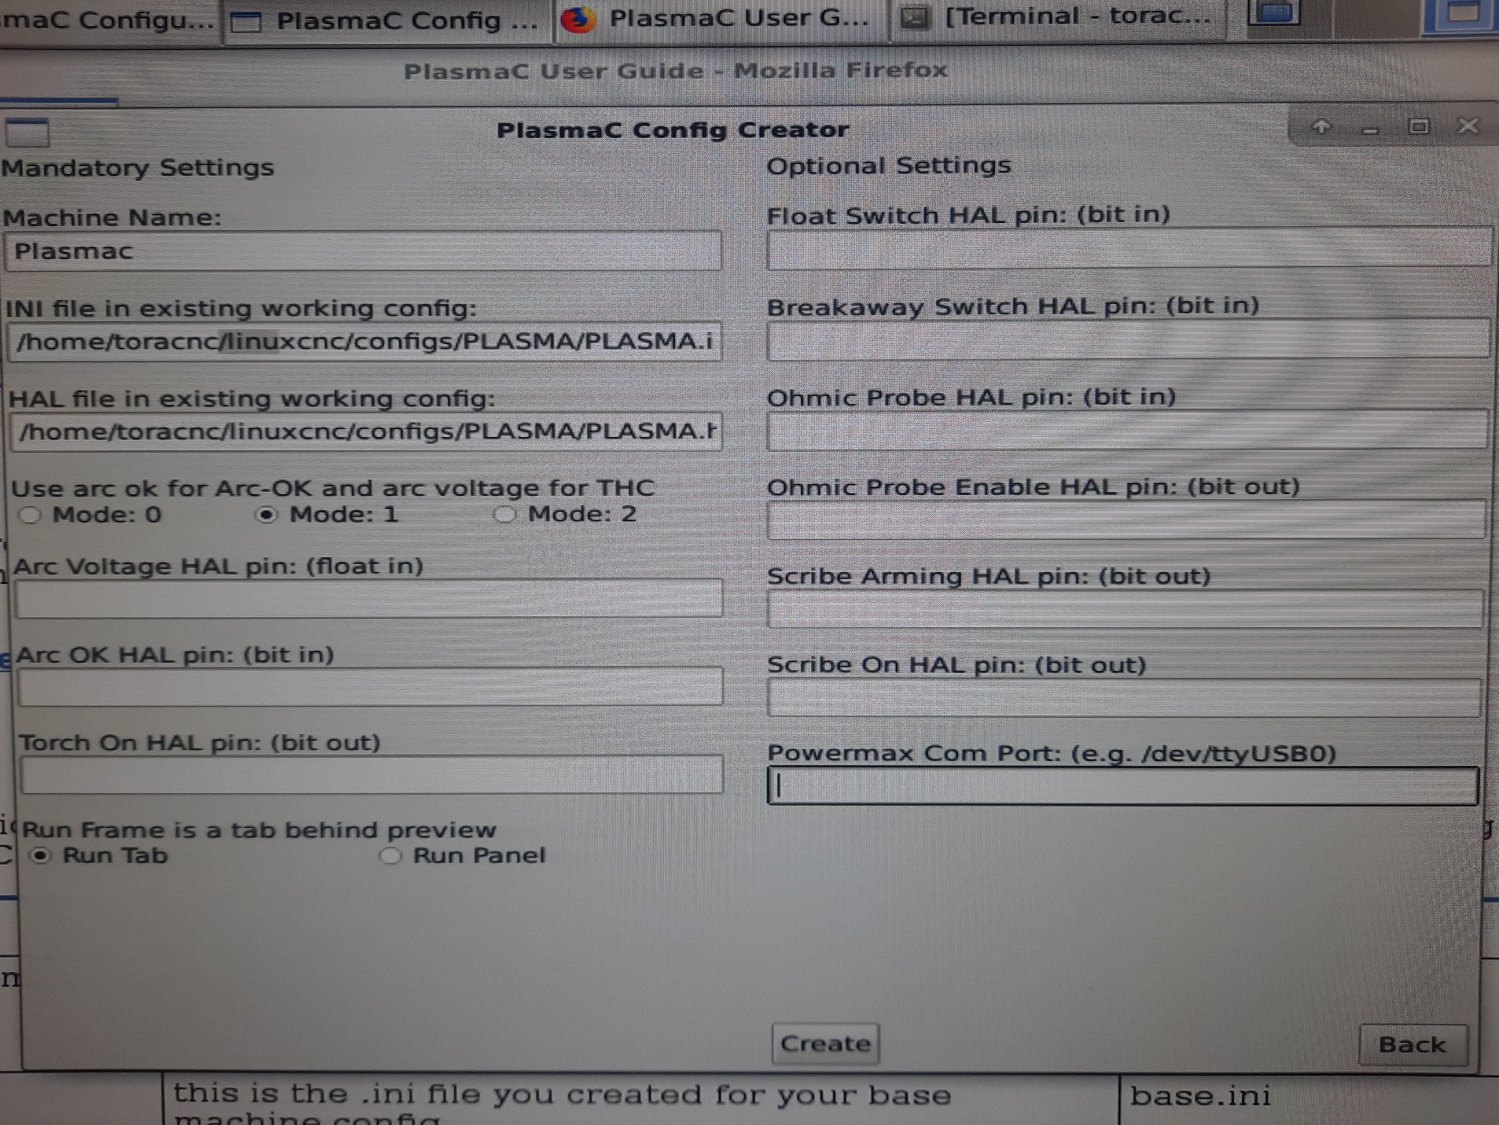Click the Ohmic Probe HAL pin field
Screen dimensions: 1499x1125
click(1127, 431)
